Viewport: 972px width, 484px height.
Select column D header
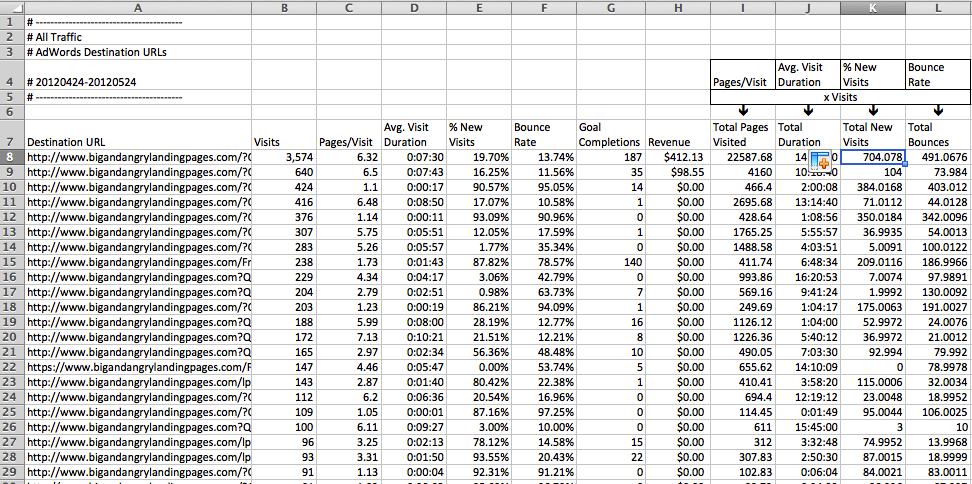coord(414,7)
